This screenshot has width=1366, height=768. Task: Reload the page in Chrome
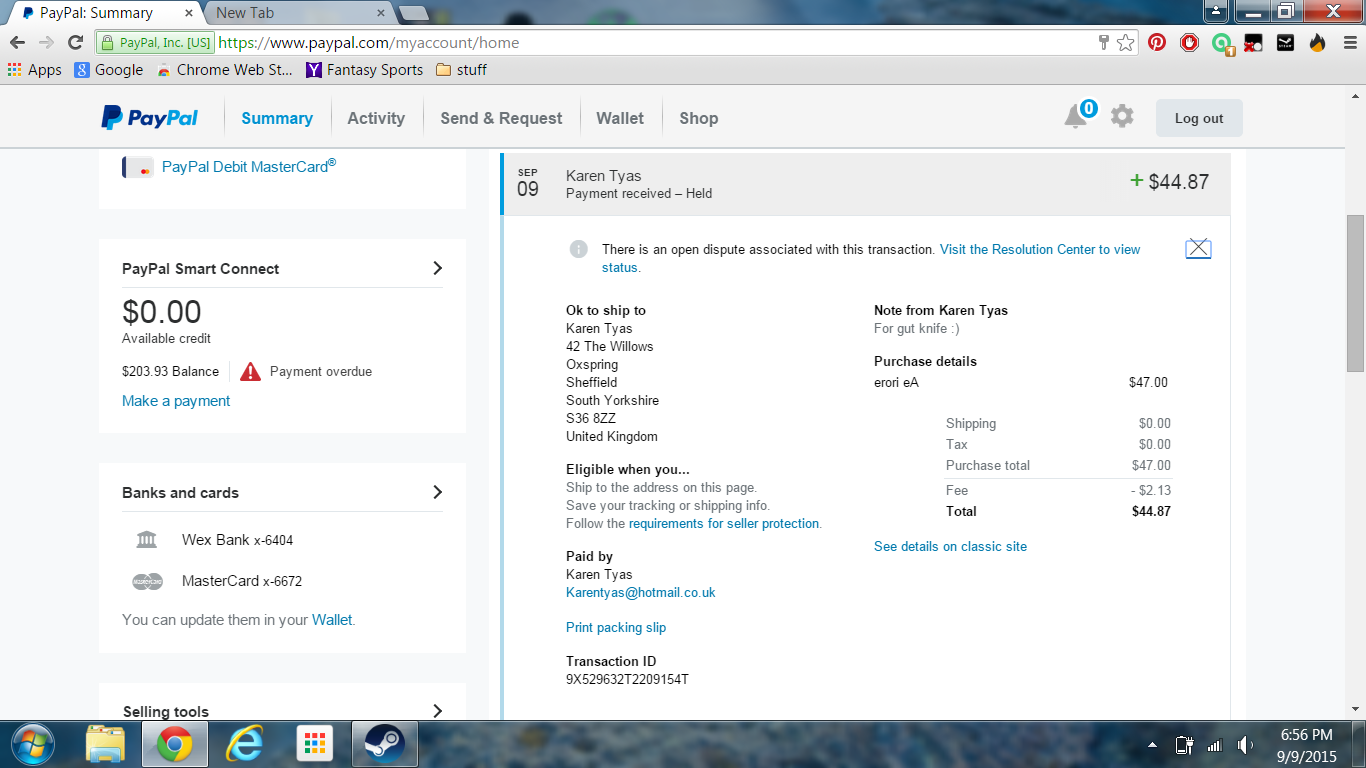tap(75, 42)
